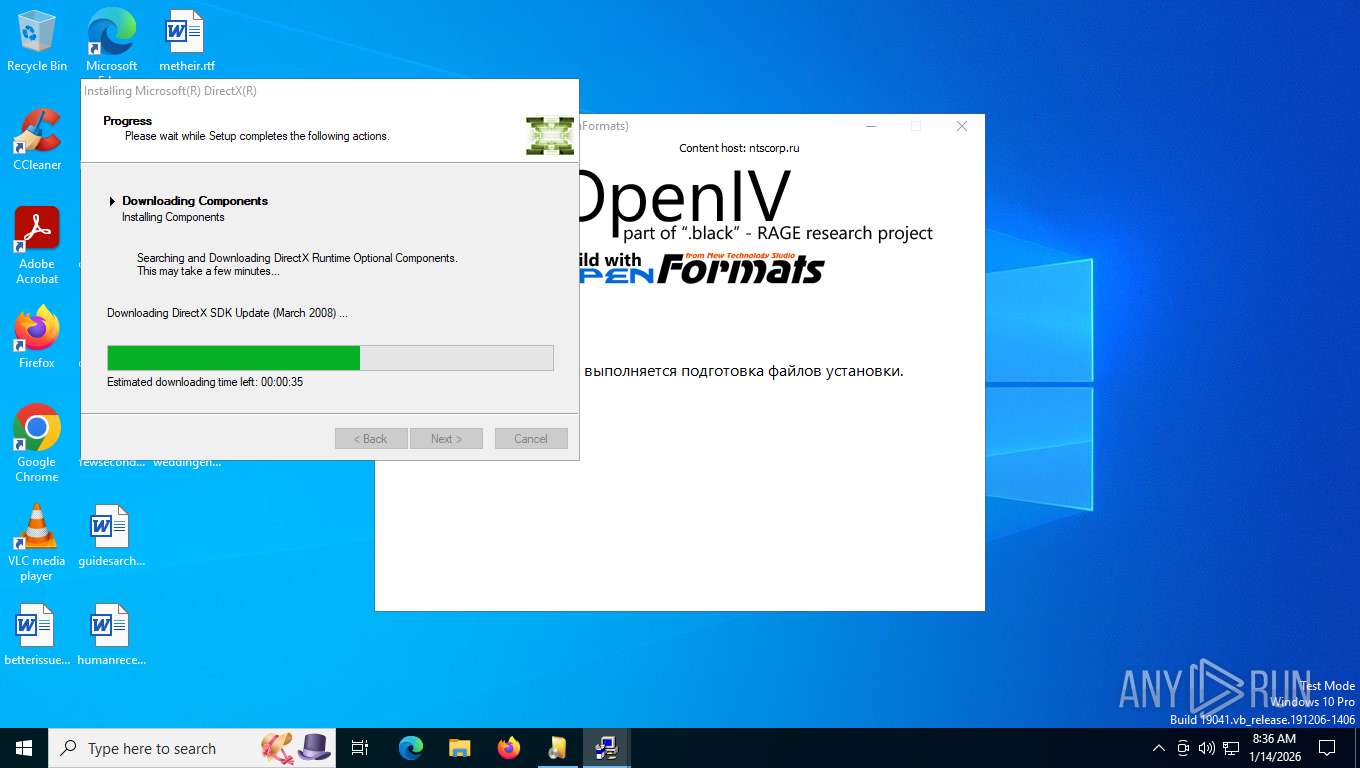This screenshot has width=1360, height=768.
Task: Open the Microsoft Edge desktop shortcut
Action: [111, 41]
